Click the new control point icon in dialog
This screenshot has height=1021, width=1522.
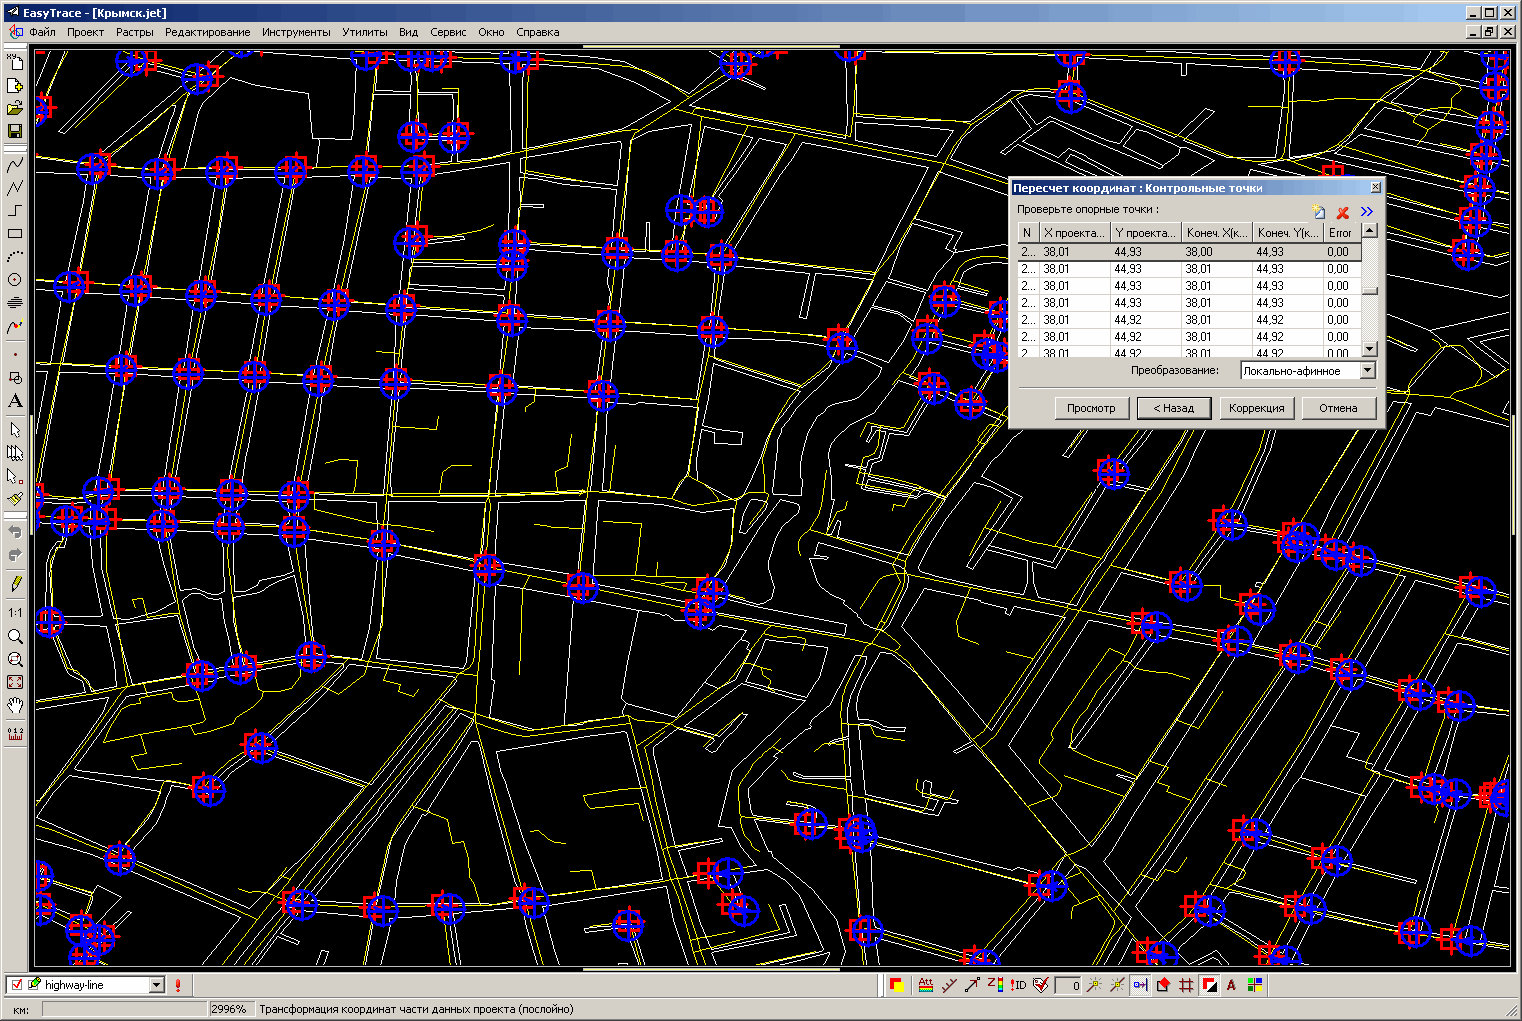(1319, 212)
